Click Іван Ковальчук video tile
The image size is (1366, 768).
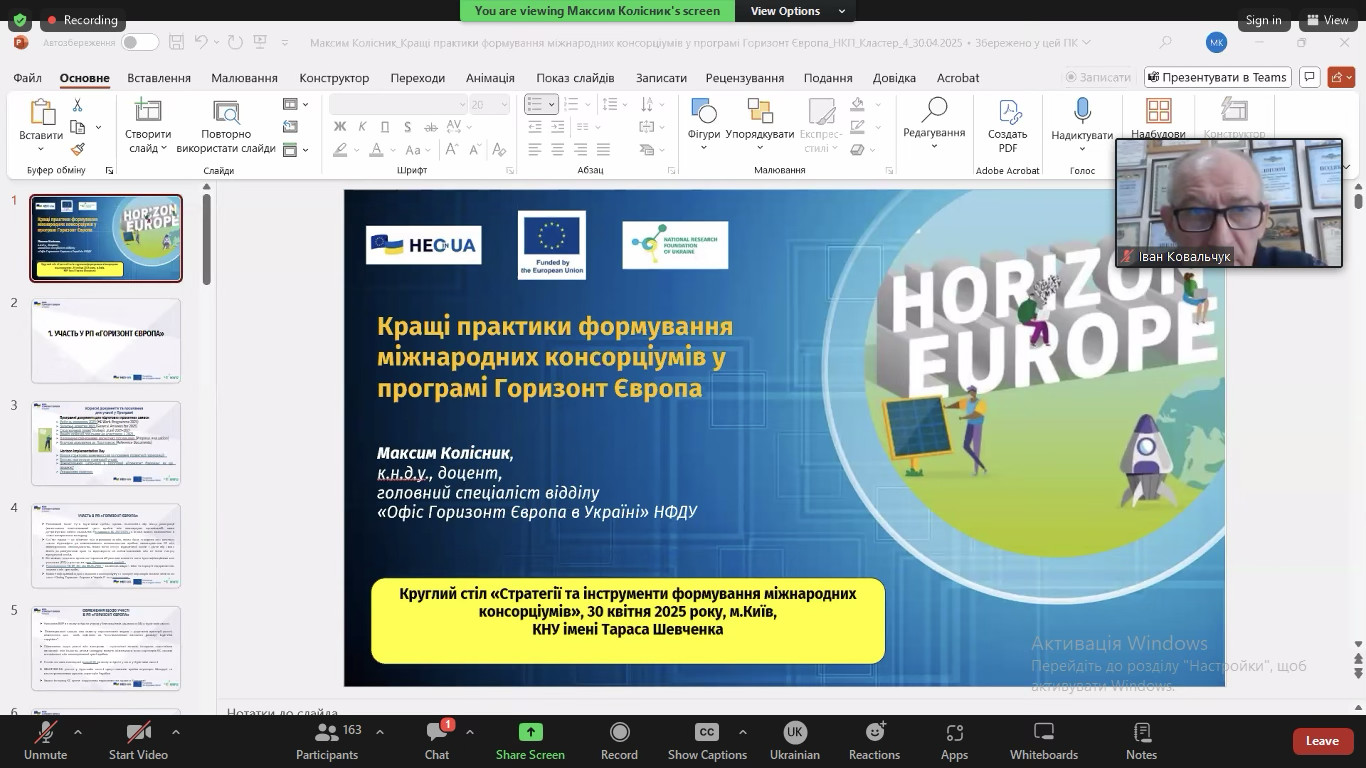[x=1229, y=203]
